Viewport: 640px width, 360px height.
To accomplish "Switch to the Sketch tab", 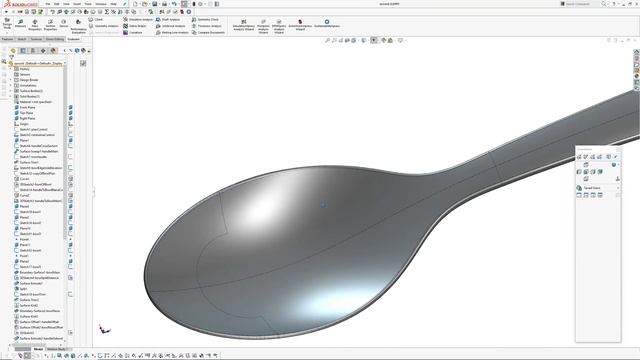I will click(22, 39).
